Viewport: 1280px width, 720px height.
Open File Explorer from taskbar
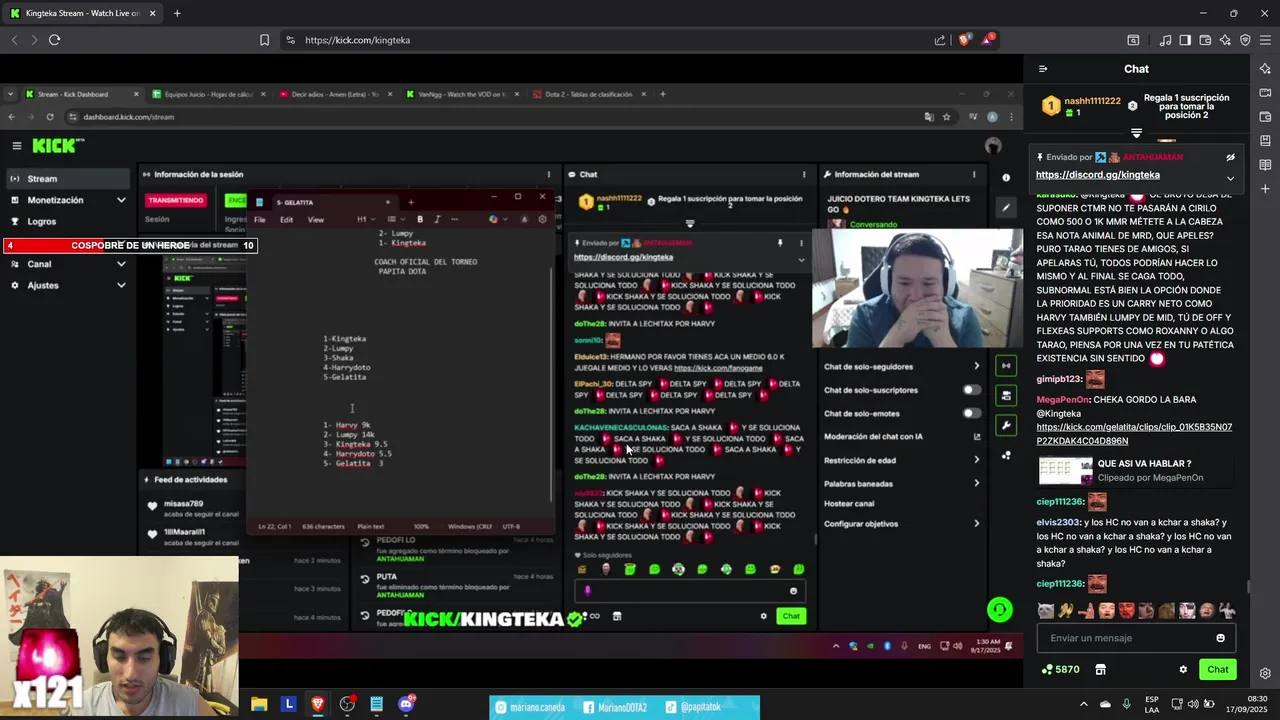click(259, 704)
